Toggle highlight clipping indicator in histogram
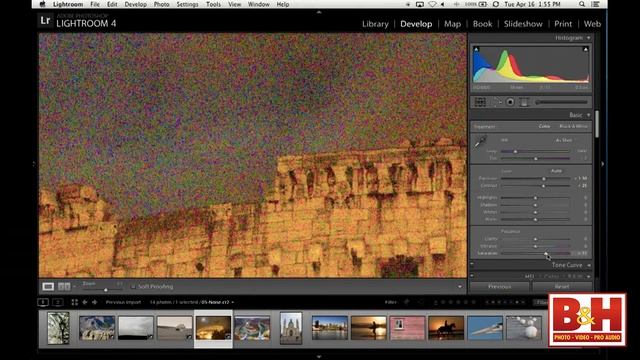640x360 pixels. (585, 49)
